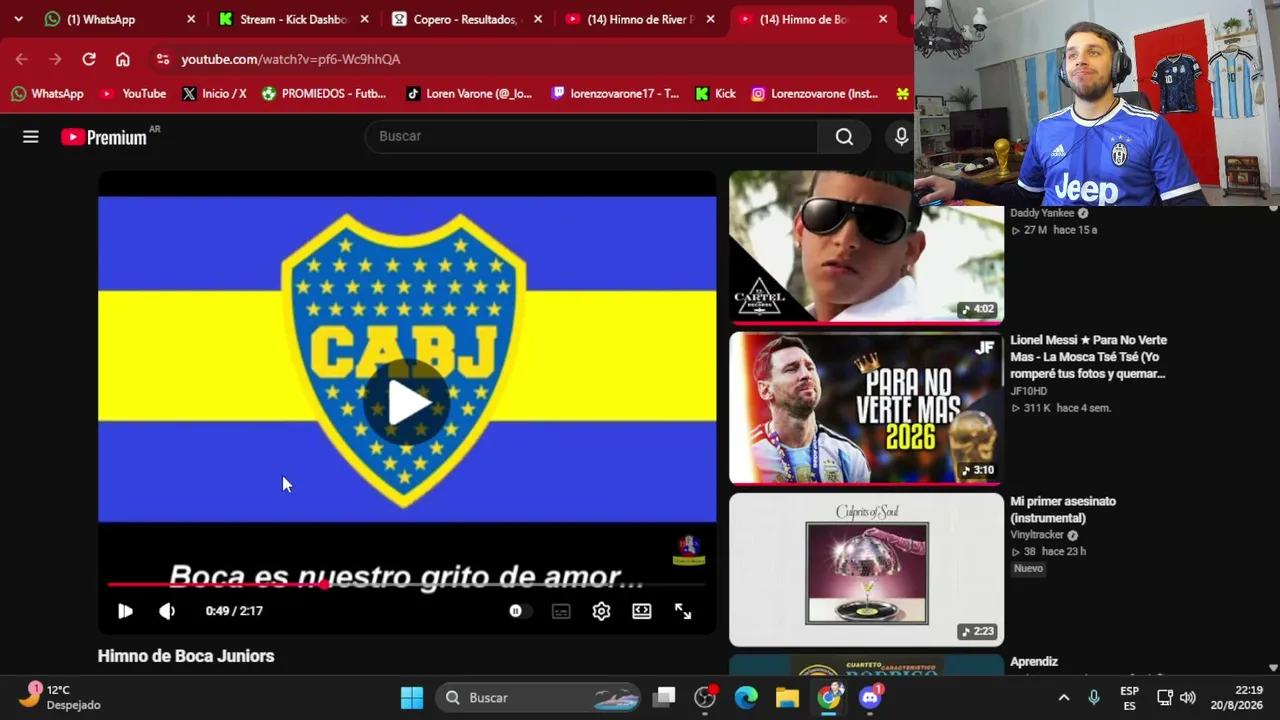Open OBS Studio taskbar icon

pos(705,698)
